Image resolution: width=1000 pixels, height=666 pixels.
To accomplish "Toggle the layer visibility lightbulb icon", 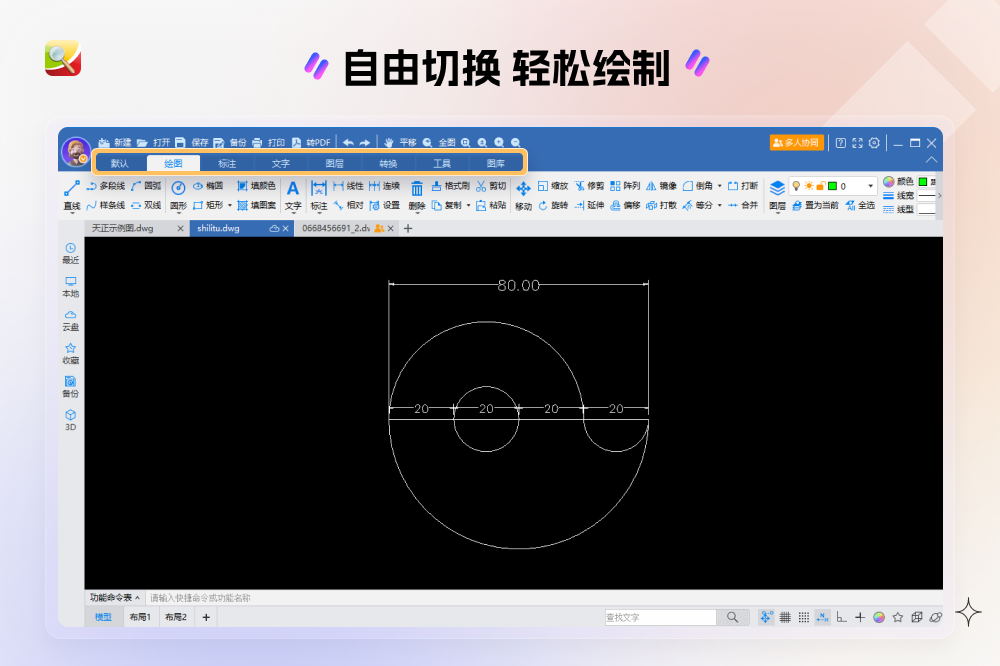I will [798, 184].
